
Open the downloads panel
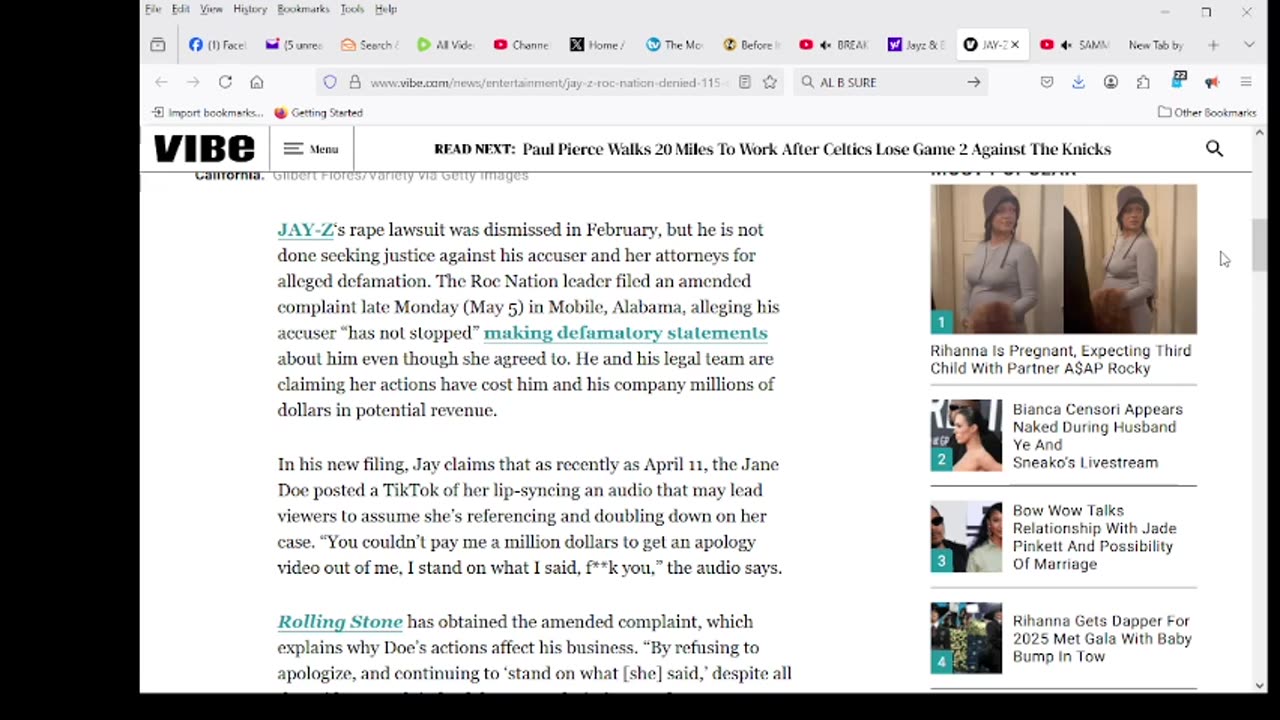pyautogui.click(x=1078, y=82)
